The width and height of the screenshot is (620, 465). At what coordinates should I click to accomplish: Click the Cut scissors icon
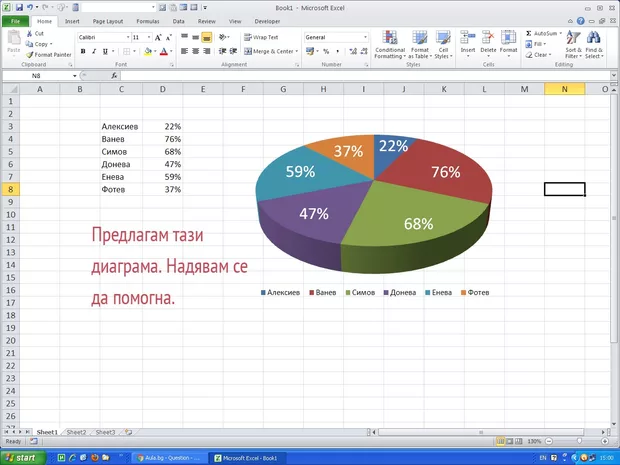[29, 34]
